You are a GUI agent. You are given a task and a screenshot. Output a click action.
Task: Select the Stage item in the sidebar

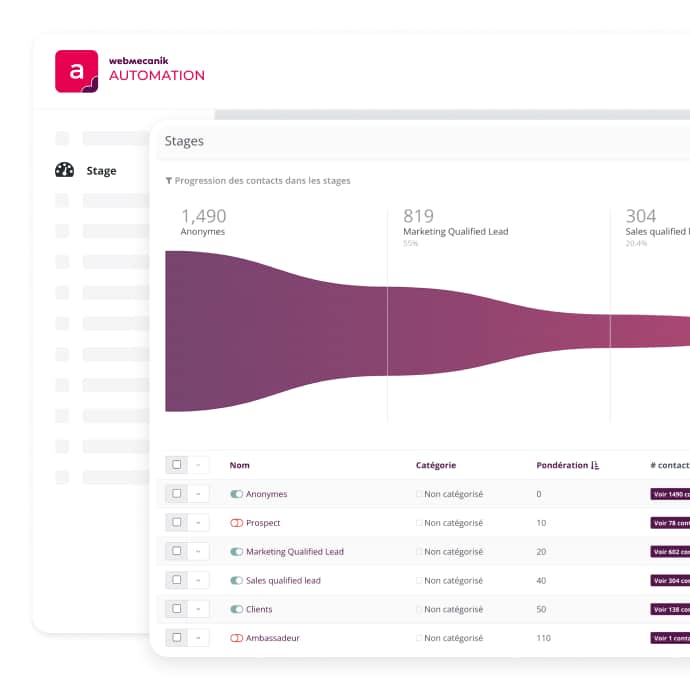tap(101, 171)
